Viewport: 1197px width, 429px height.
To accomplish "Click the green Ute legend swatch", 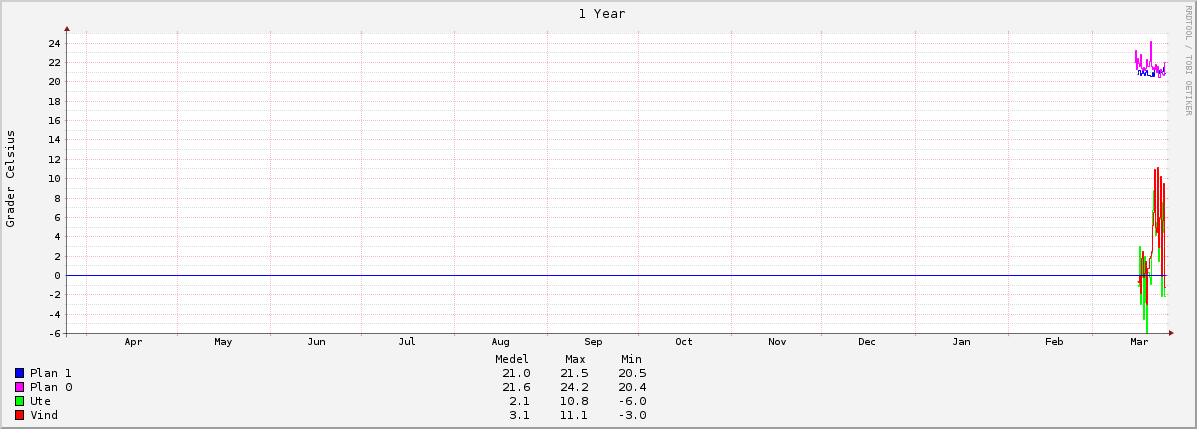I will point(19,401).
